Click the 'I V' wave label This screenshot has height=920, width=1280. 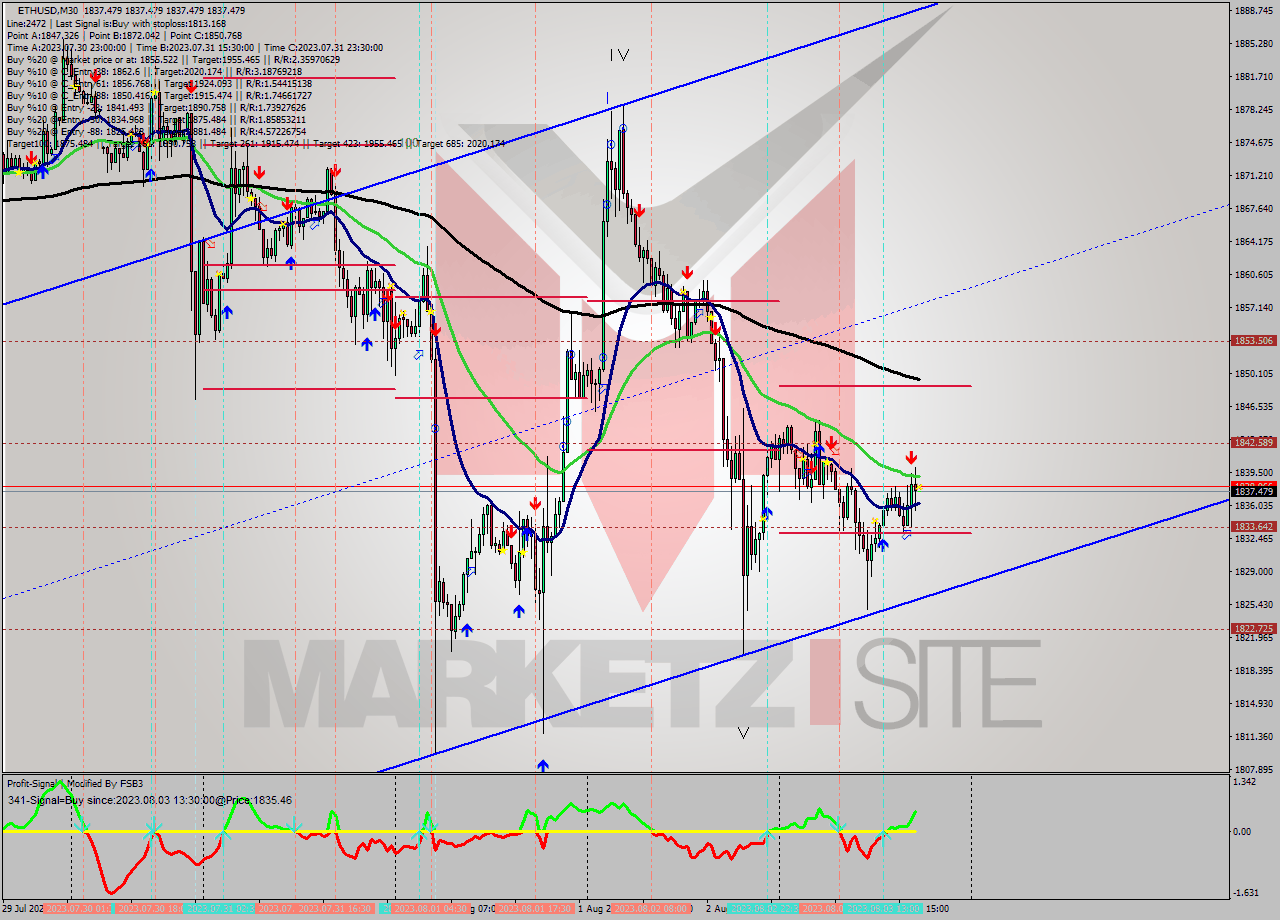[x=619, y=56]
